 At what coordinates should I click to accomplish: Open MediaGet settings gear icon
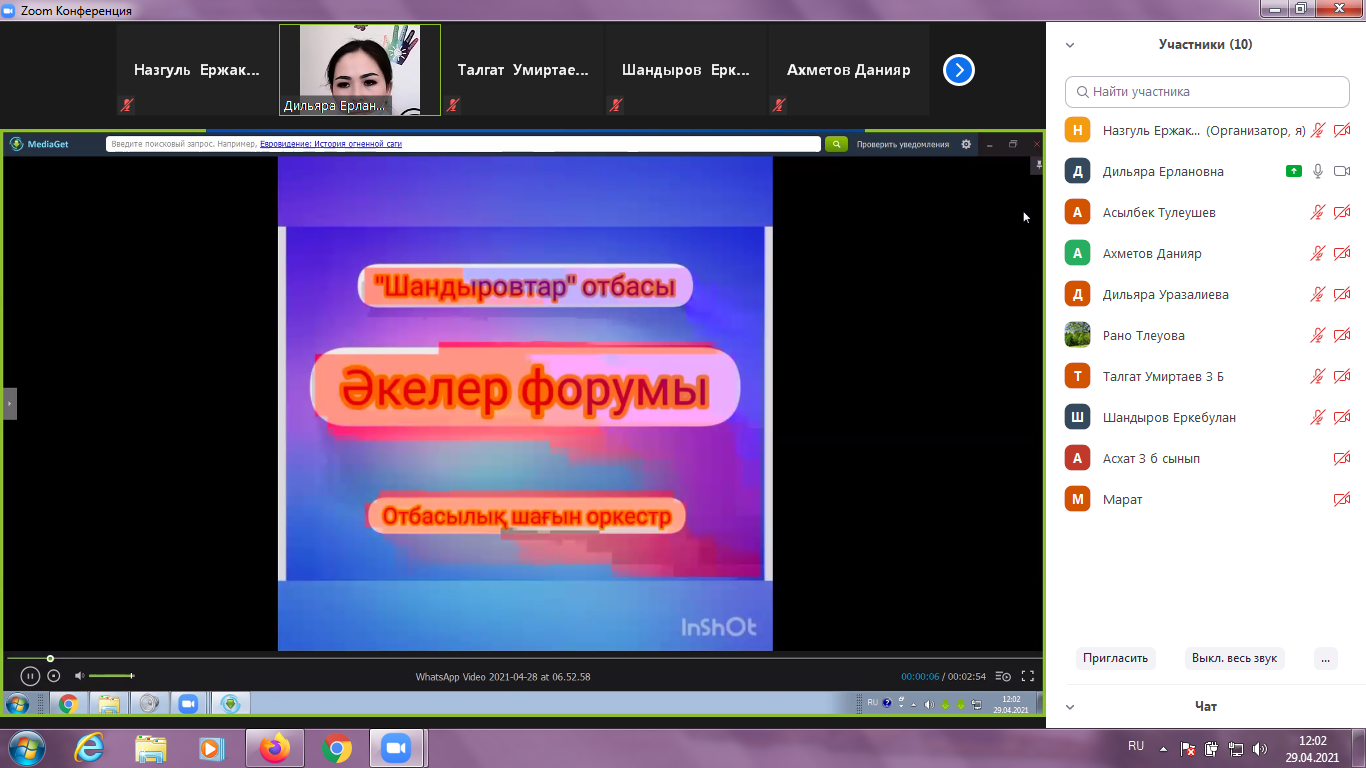(x=966, y=144)
